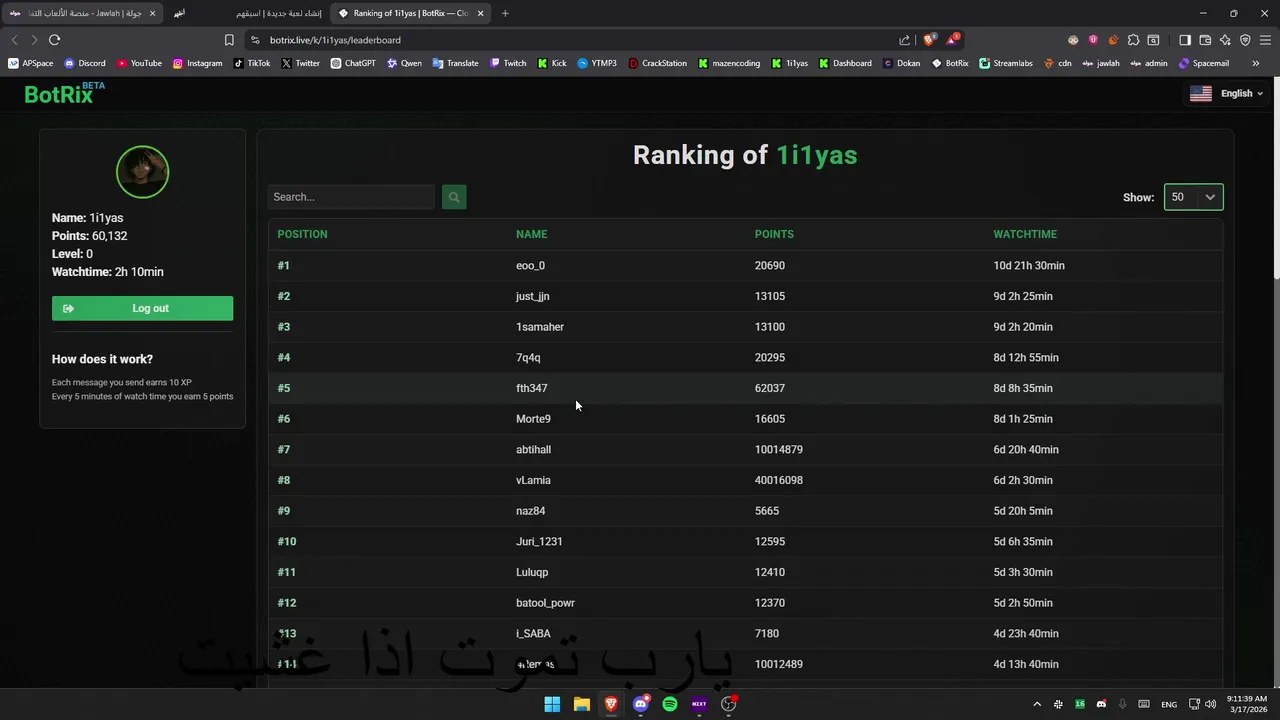Open the new tab plus button
Image resolution: width=1280 pixels, height=720 pixels.
tap(505, 13)
